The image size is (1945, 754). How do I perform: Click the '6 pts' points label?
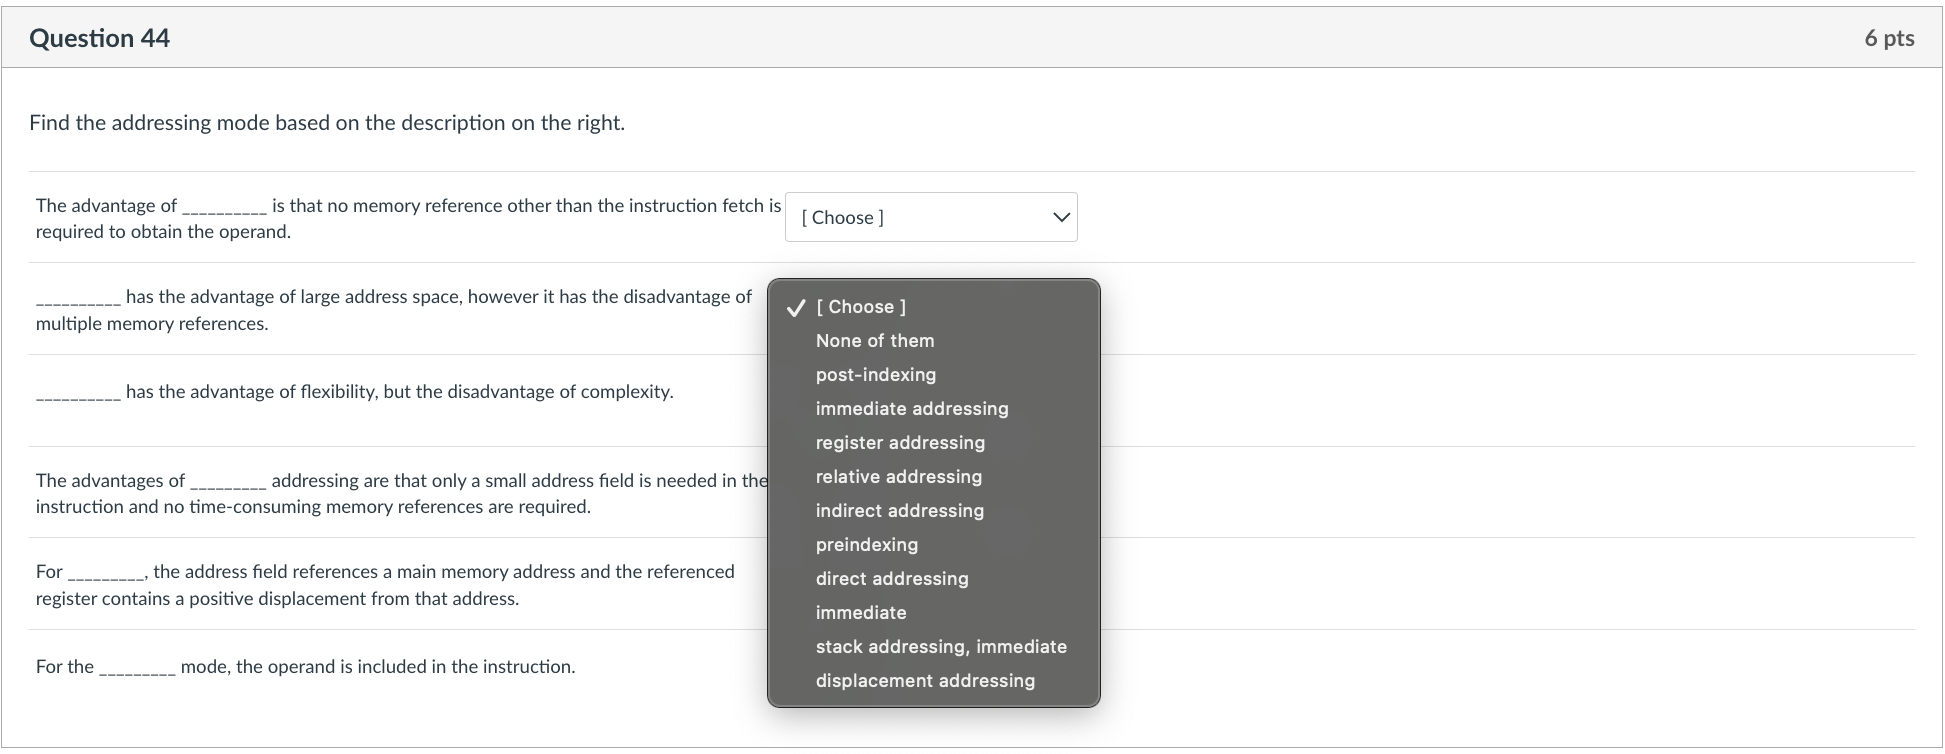[1888, 38]
